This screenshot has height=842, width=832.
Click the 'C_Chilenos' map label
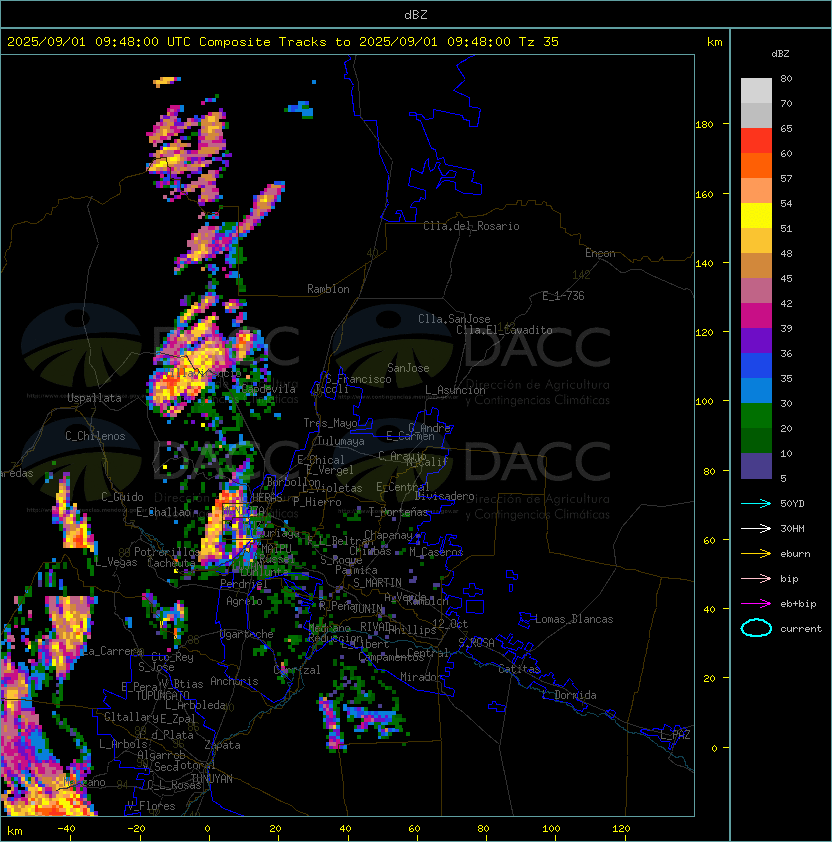click(x=95, y=436)
